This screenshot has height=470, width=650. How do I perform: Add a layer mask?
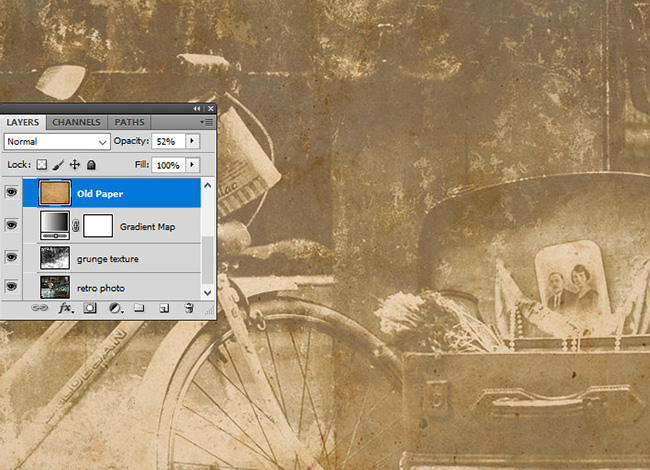pyautogui.click(x=90, y=309)
